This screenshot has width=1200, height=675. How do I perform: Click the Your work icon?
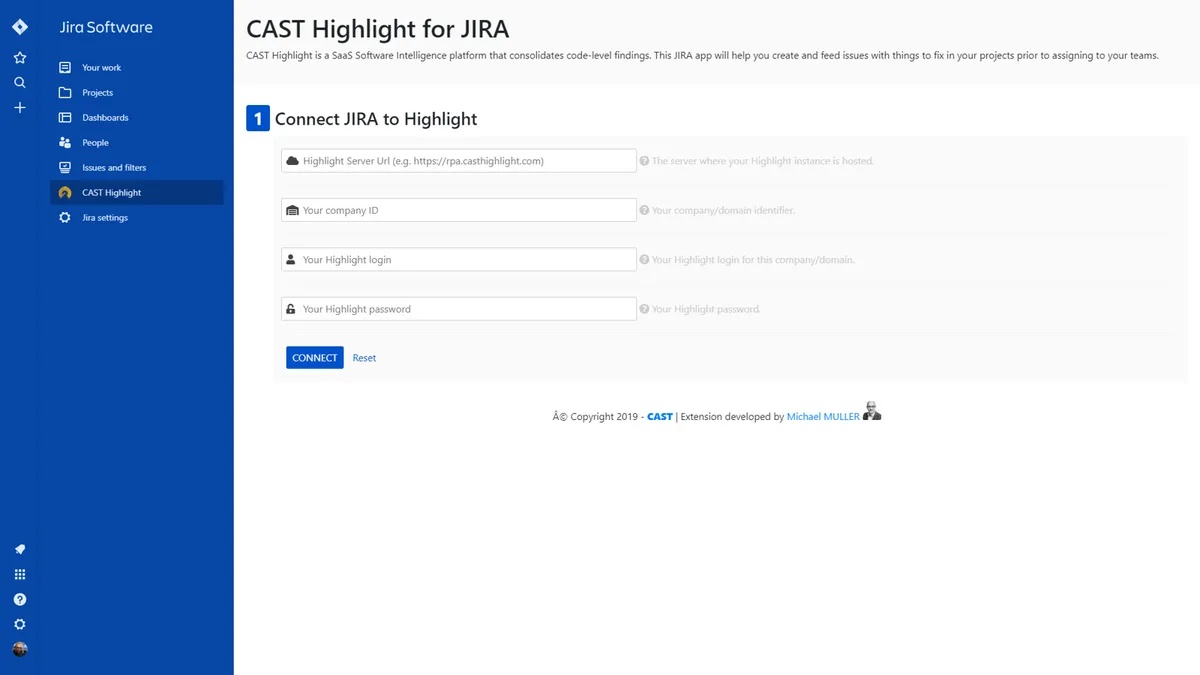pyautogui.click(x=65, y=67)
